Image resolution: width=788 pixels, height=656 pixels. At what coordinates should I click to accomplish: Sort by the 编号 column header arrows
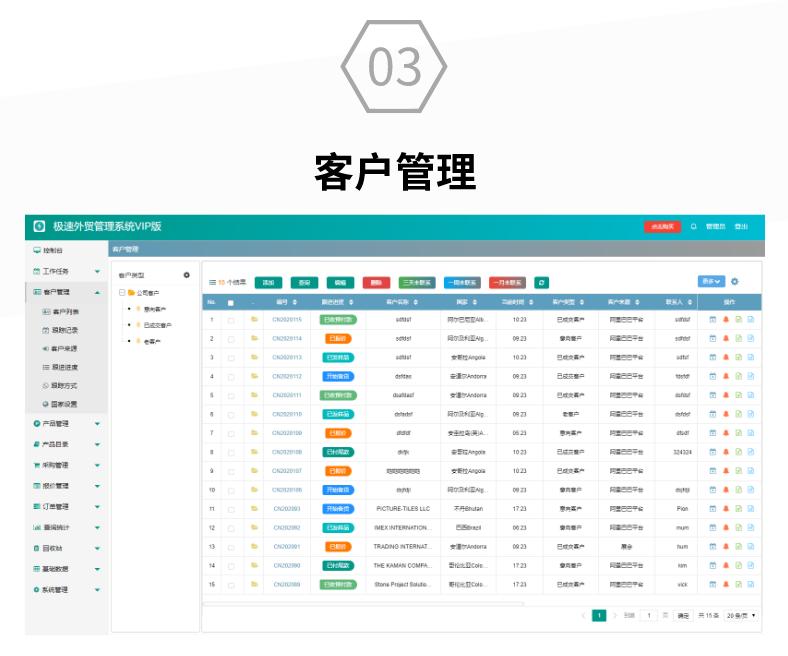tap(295, 302)
